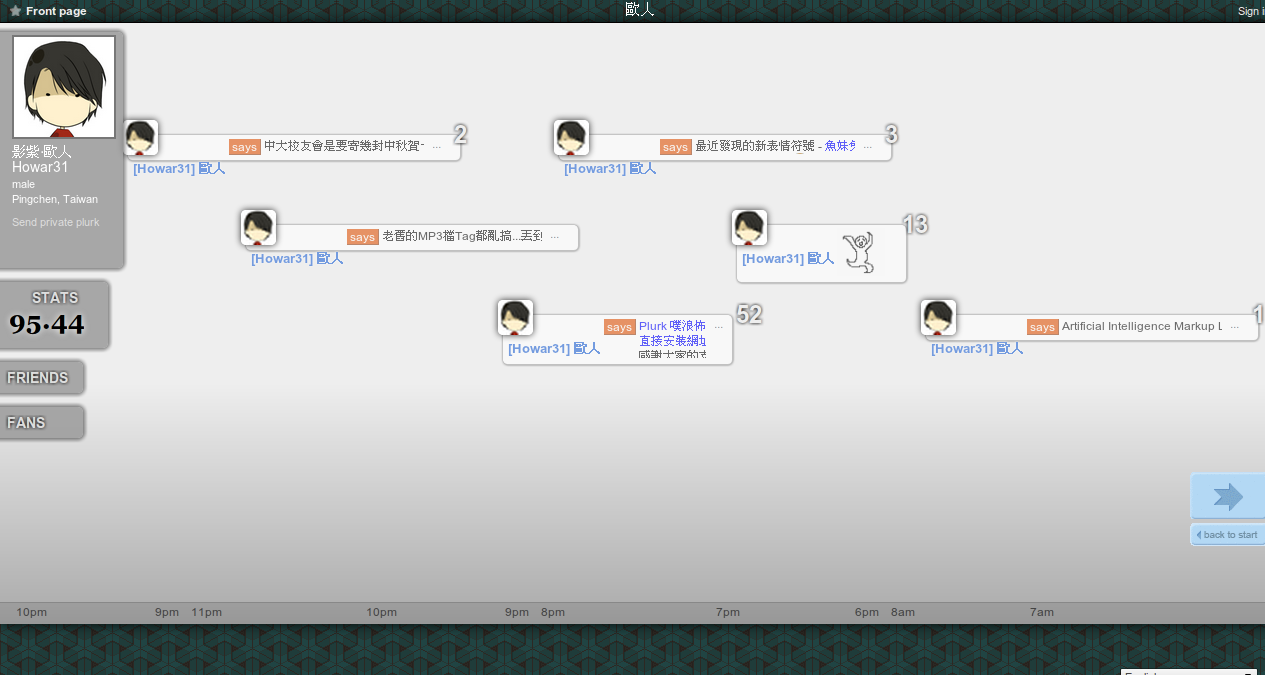The image size is (1265, 675).
Task: Click the dancing figure emoticon plurk
Action: (857, 252)
